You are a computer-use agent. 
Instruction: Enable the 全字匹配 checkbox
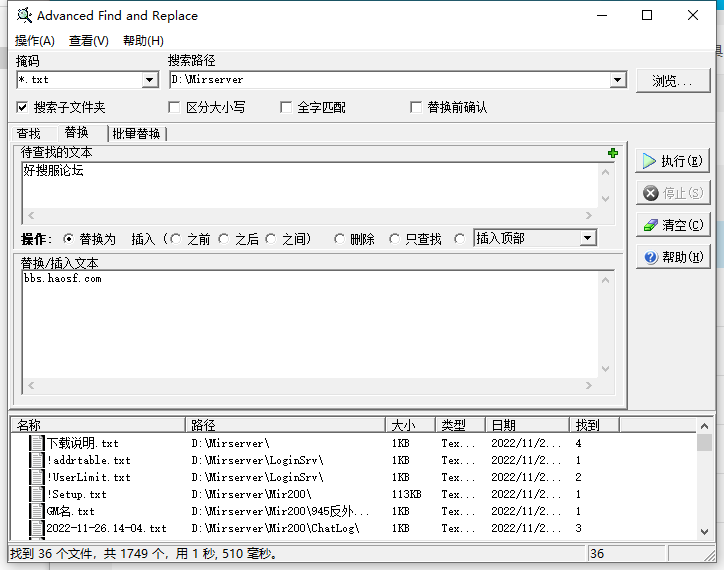coord(286,108)
